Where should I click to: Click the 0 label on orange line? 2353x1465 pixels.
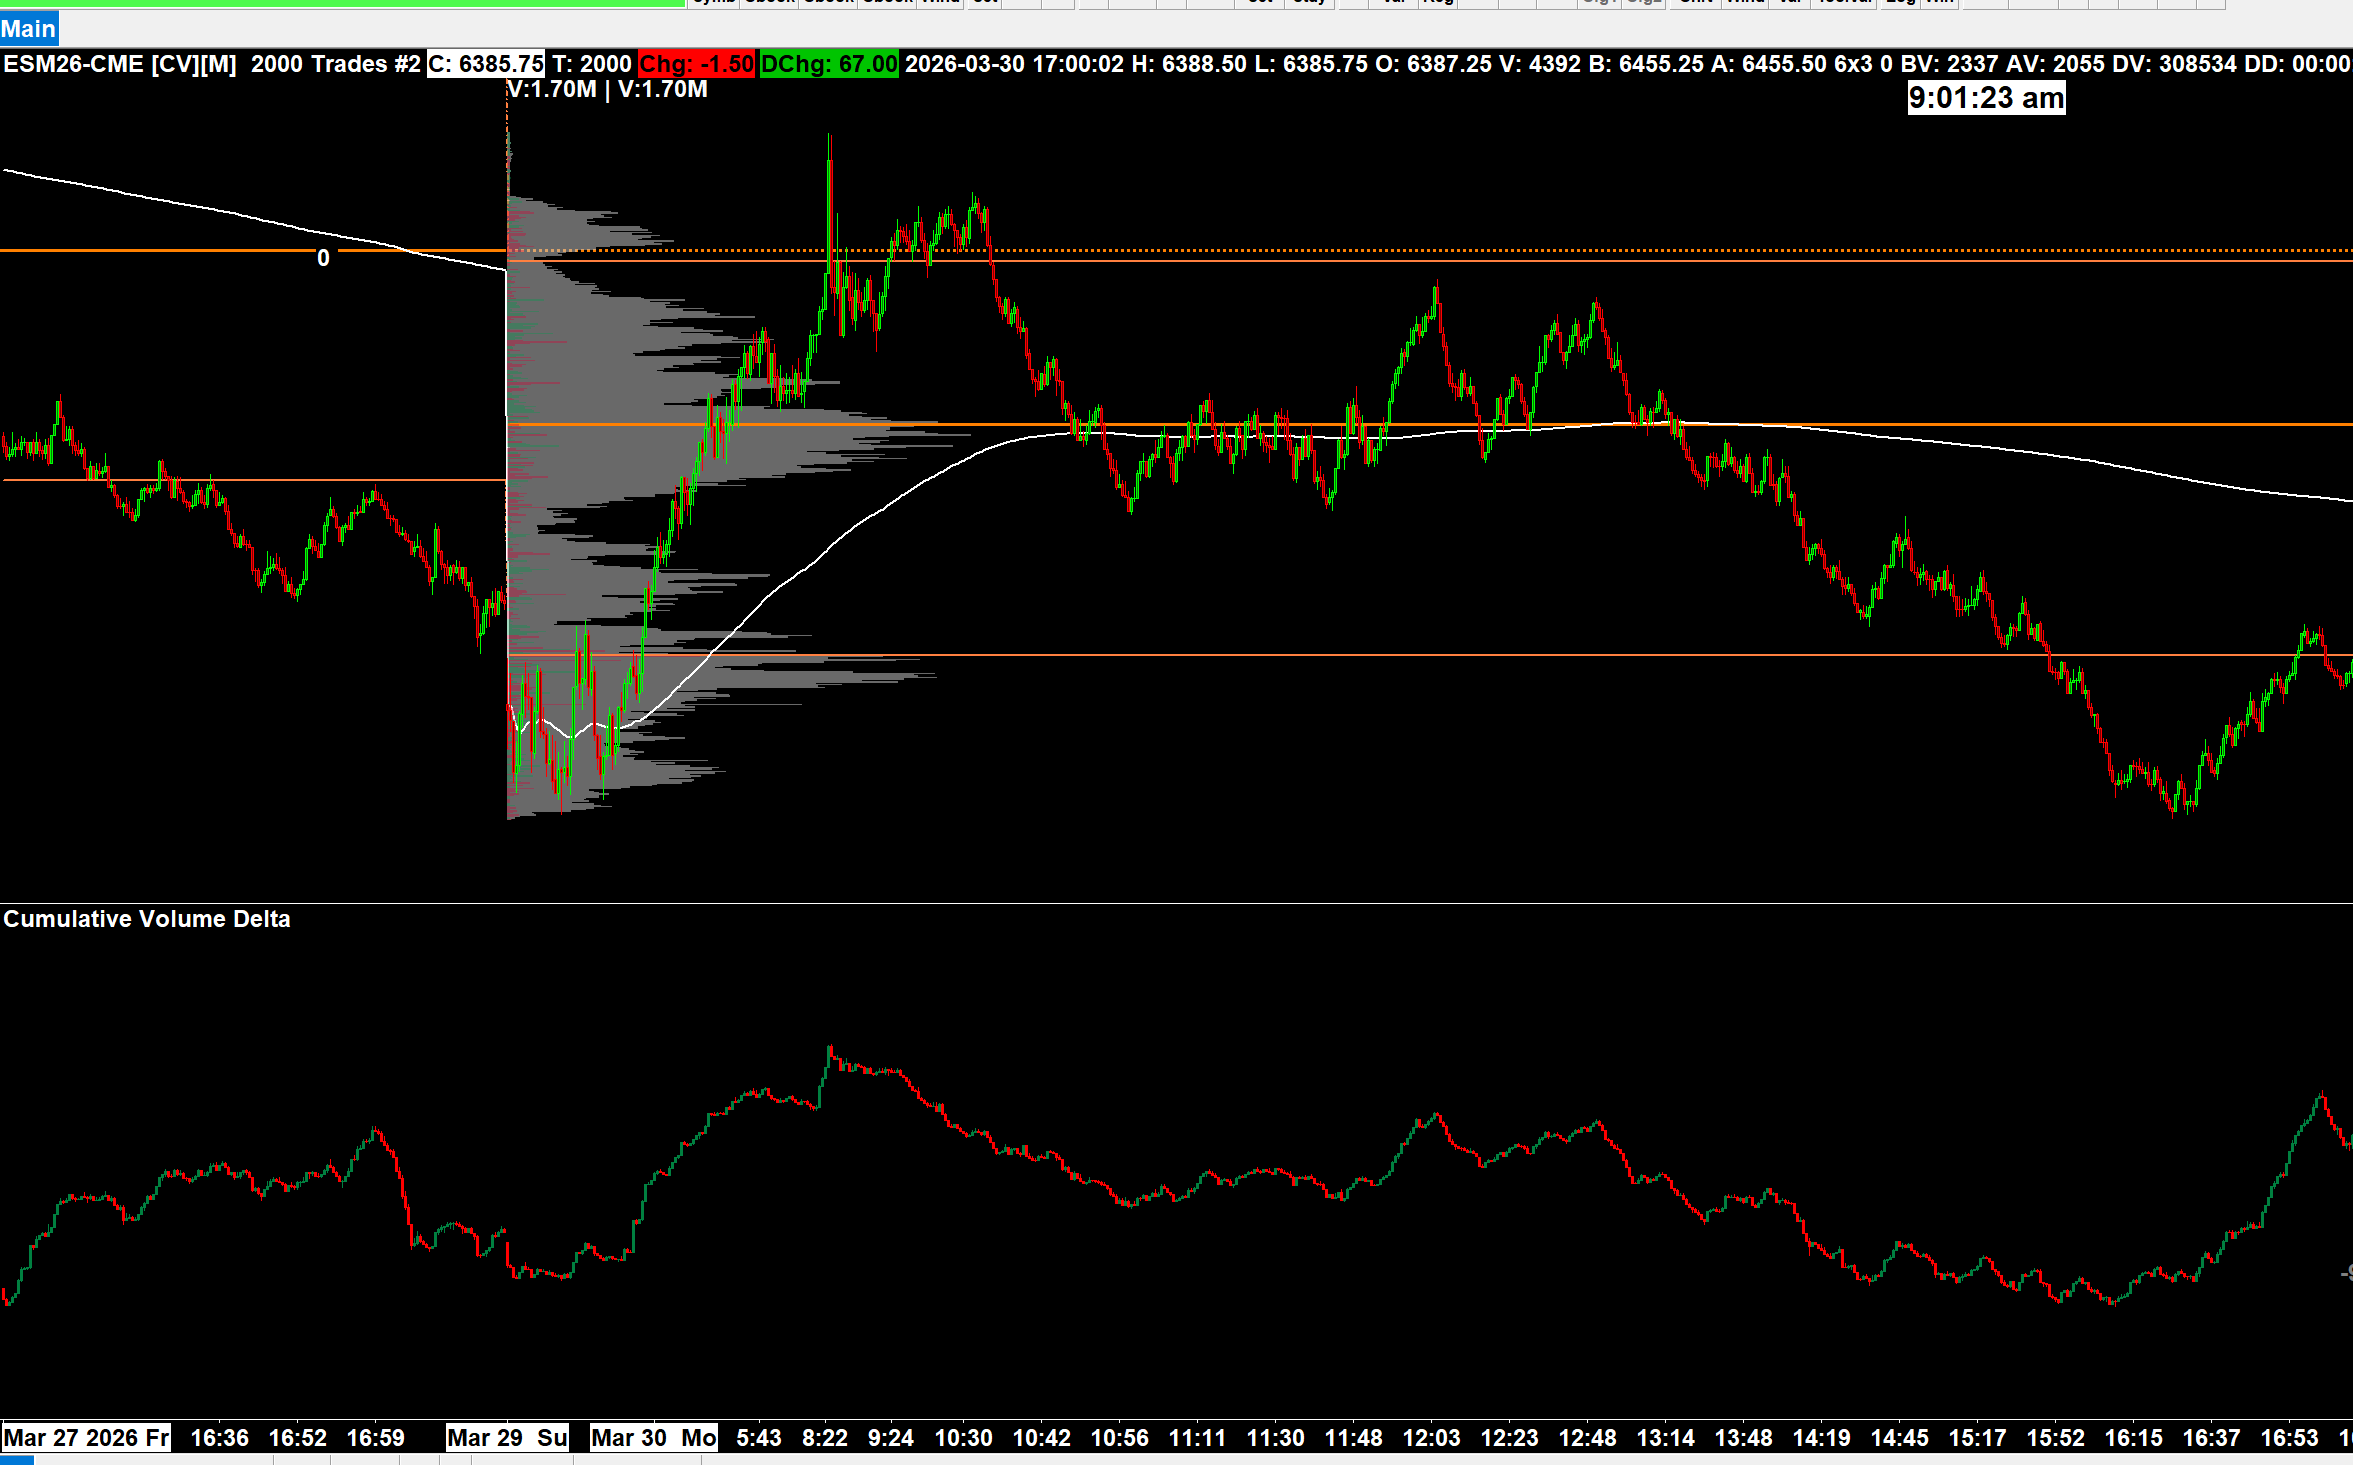pos(323,258)
